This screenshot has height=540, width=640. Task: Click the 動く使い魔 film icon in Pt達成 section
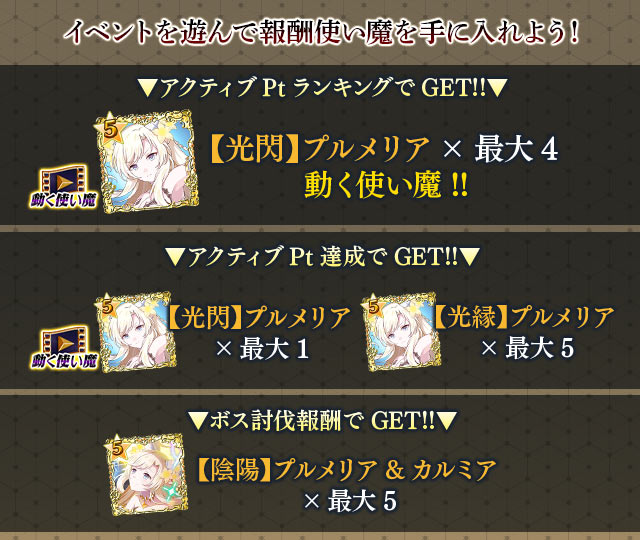point(64,347)
